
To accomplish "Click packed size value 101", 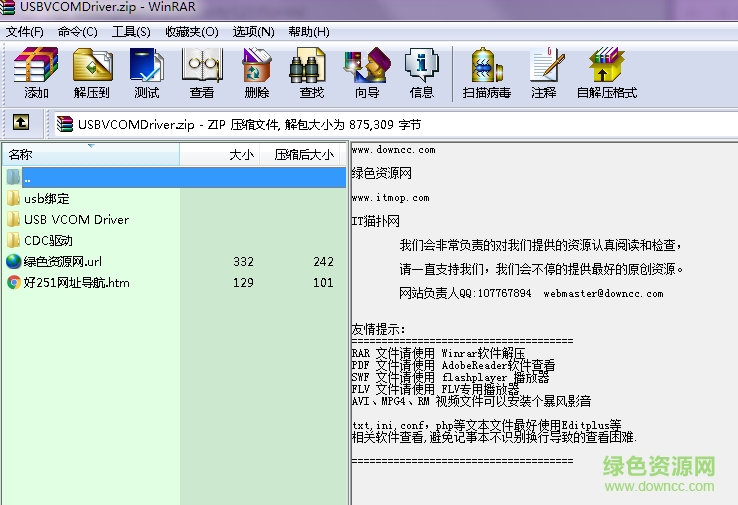I will 323,283.
